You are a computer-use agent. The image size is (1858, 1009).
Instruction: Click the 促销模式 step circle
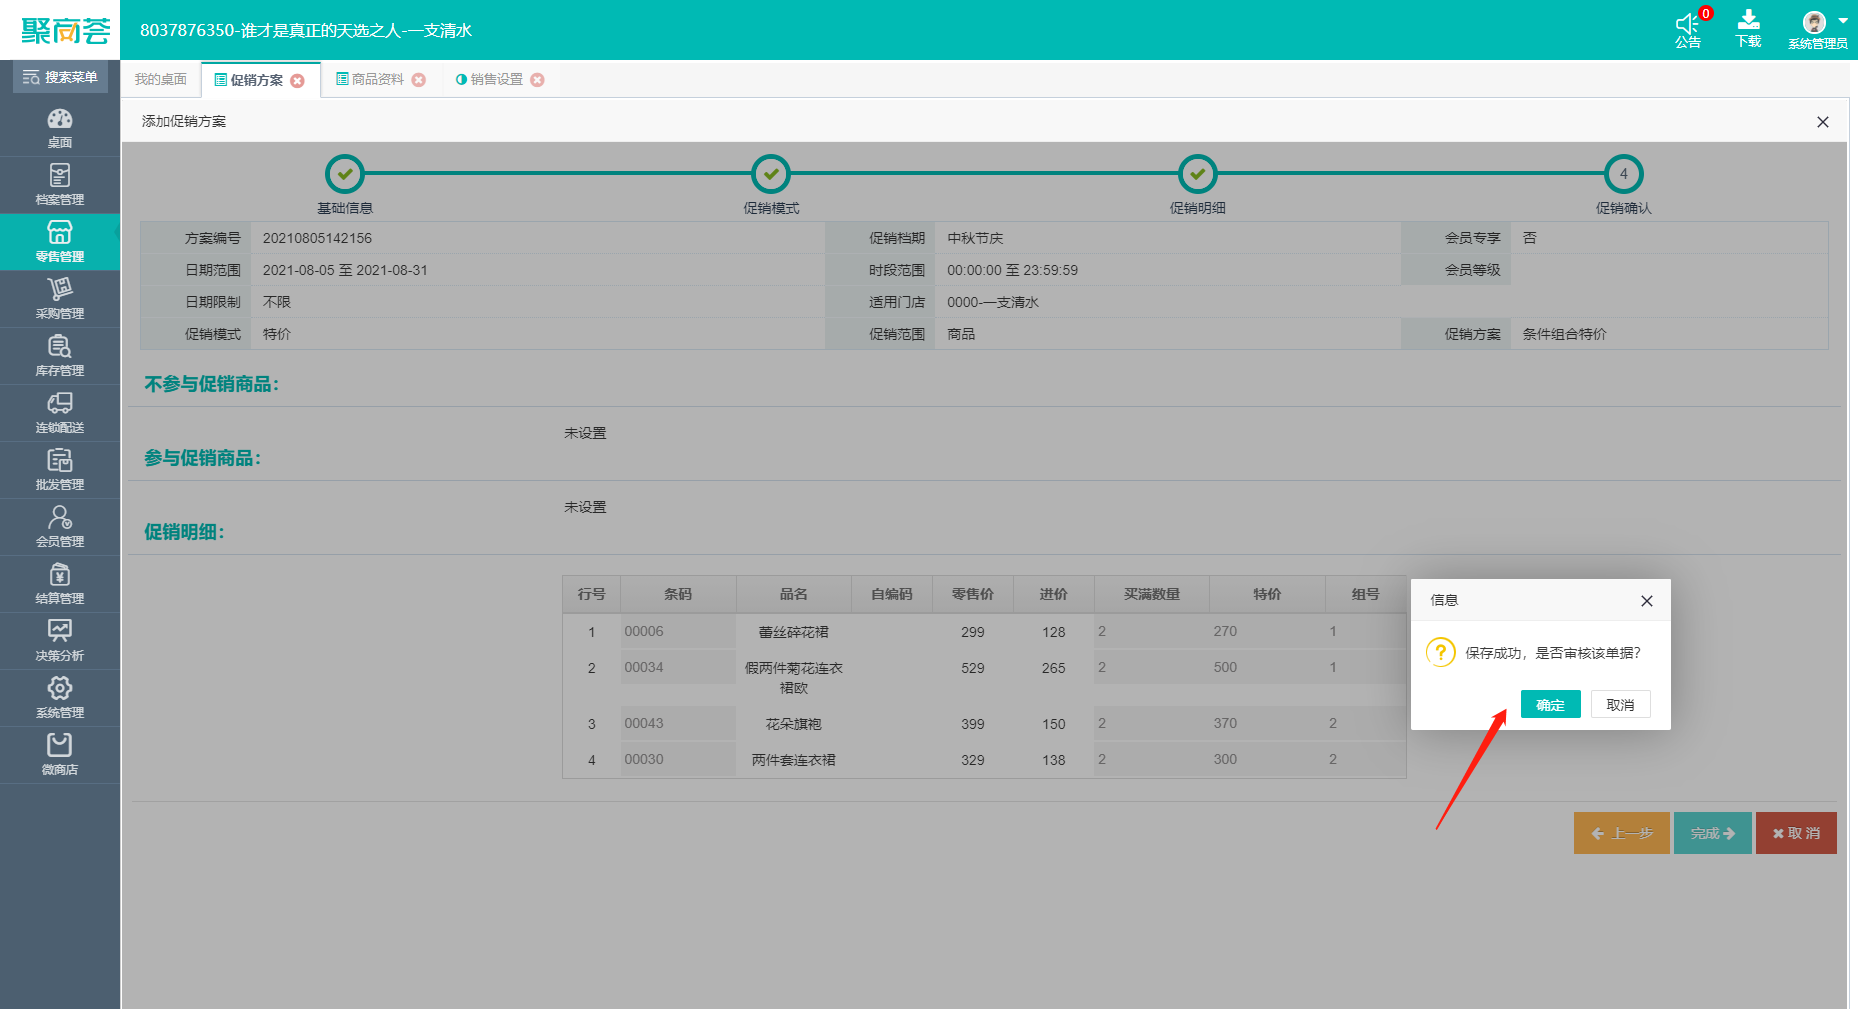pyautogui.click(x=771, y=174)
